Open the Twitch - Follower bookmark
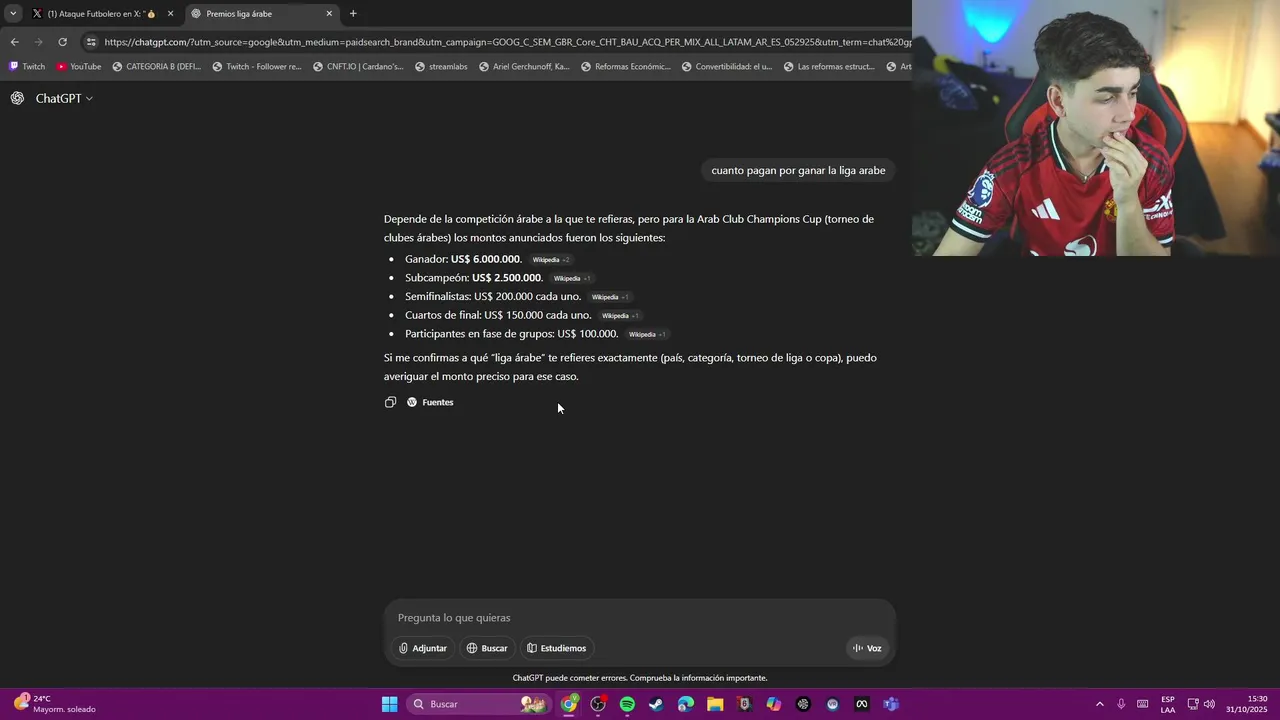The width and height of the screenshot is (1280, 720). click(x=256, y=67)
